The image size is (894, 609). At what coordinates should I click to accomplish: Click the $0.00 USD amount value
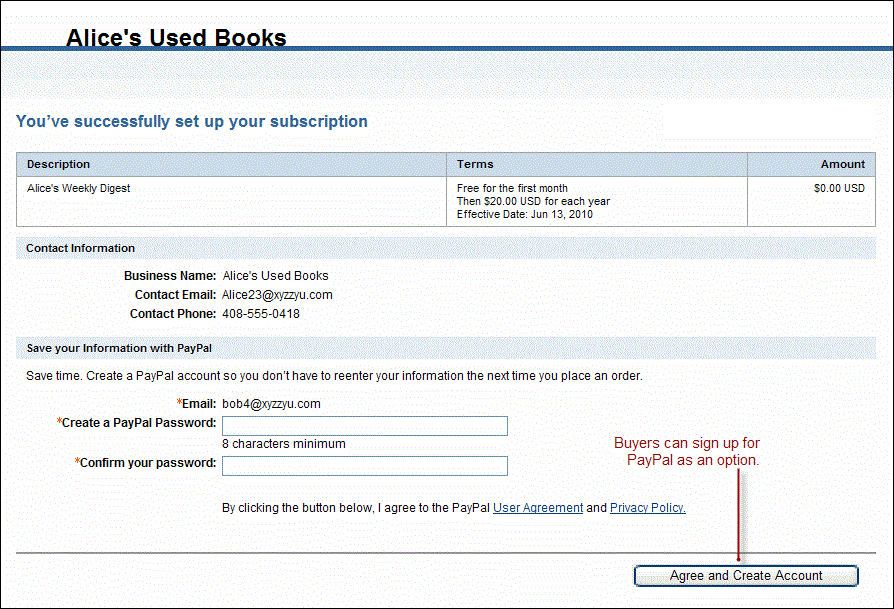[839, 188]
